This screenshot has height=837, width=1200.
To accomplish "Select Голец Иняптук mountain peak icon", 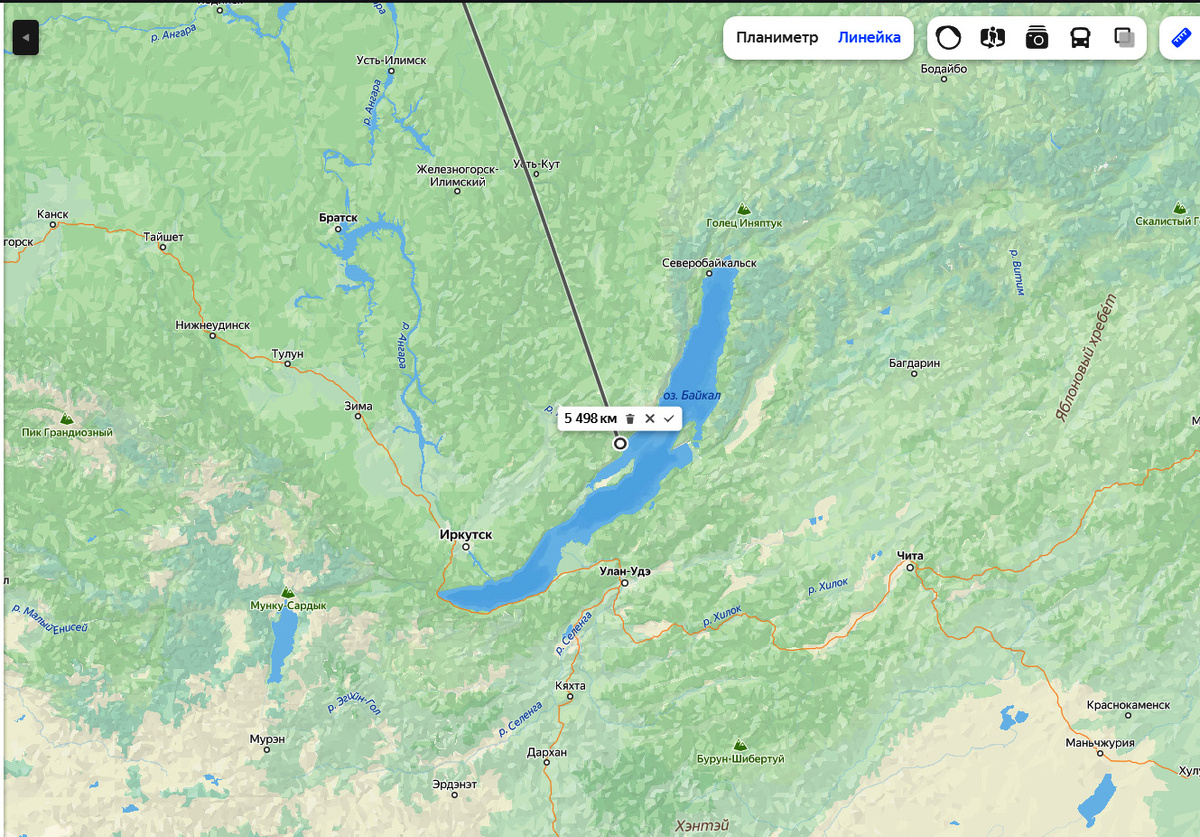I will tap(743, 210).
